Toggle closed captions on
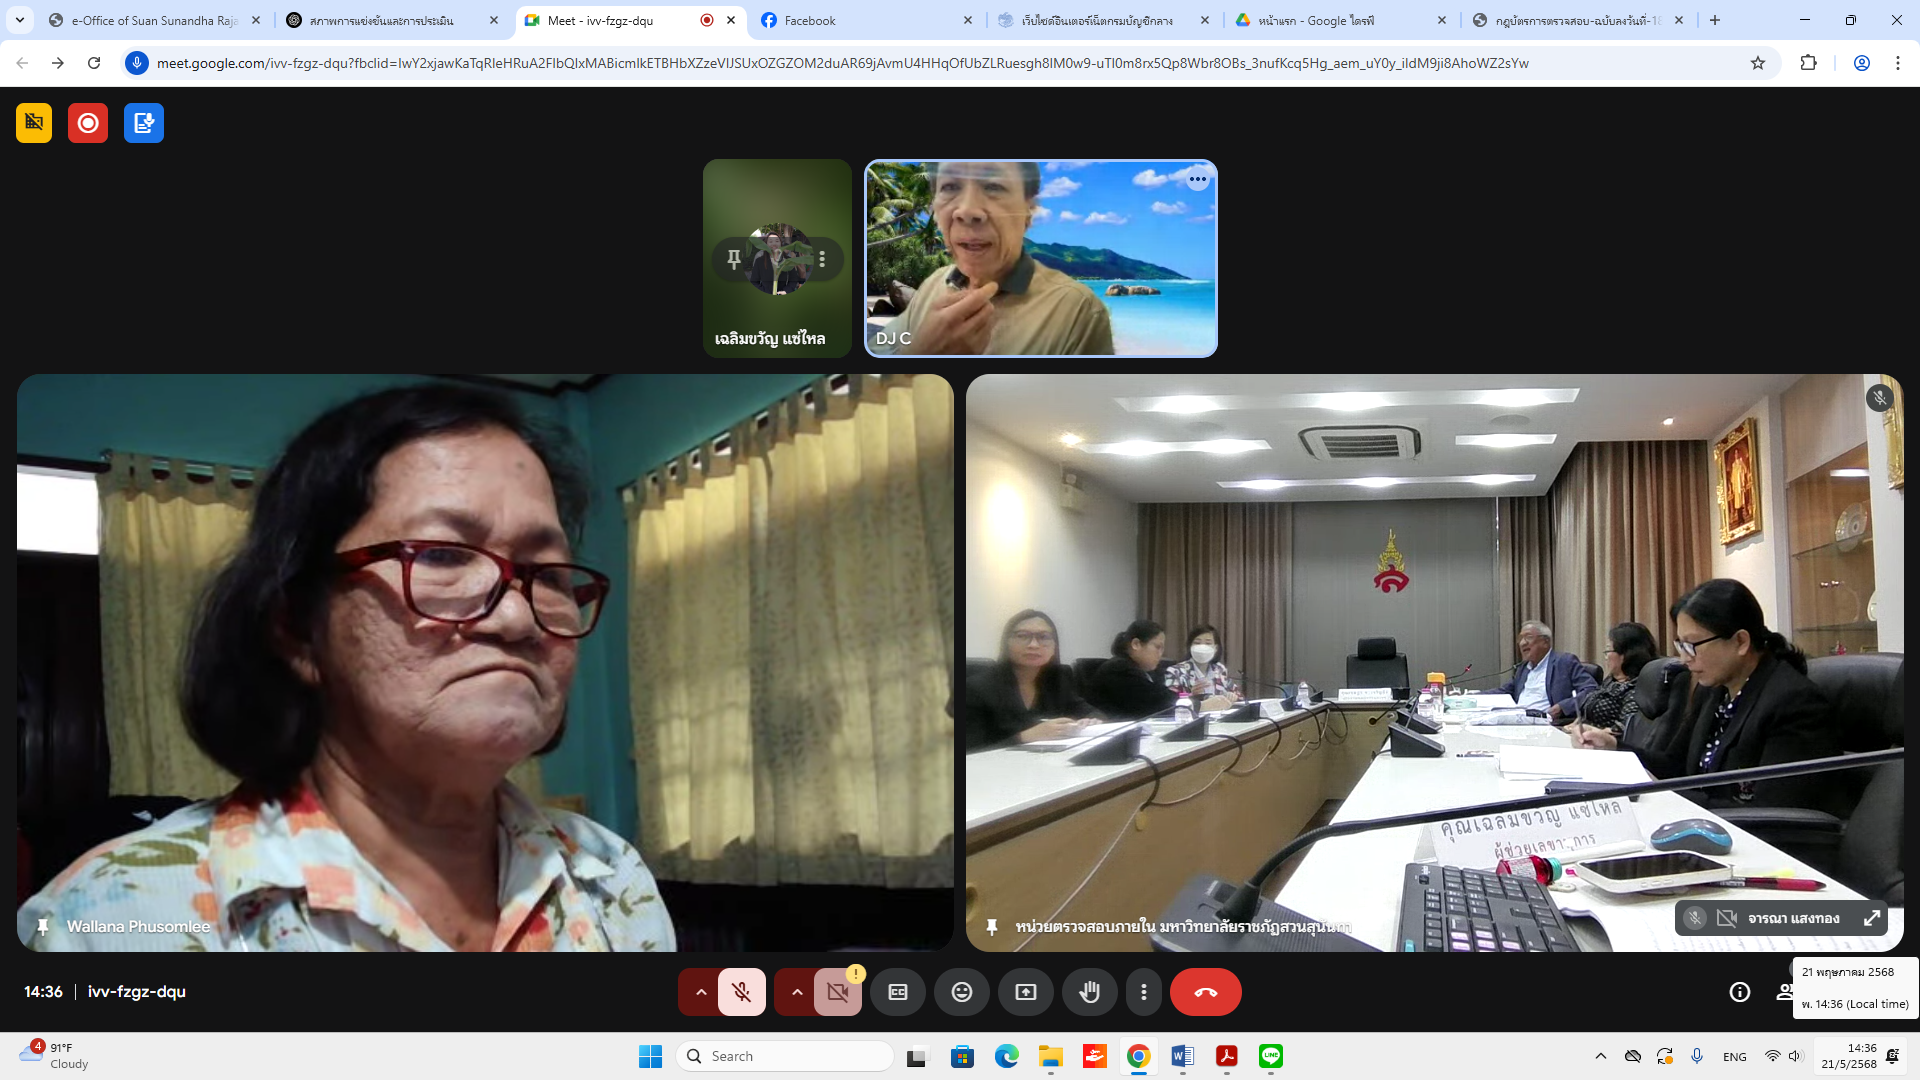 tap(898, 992)
